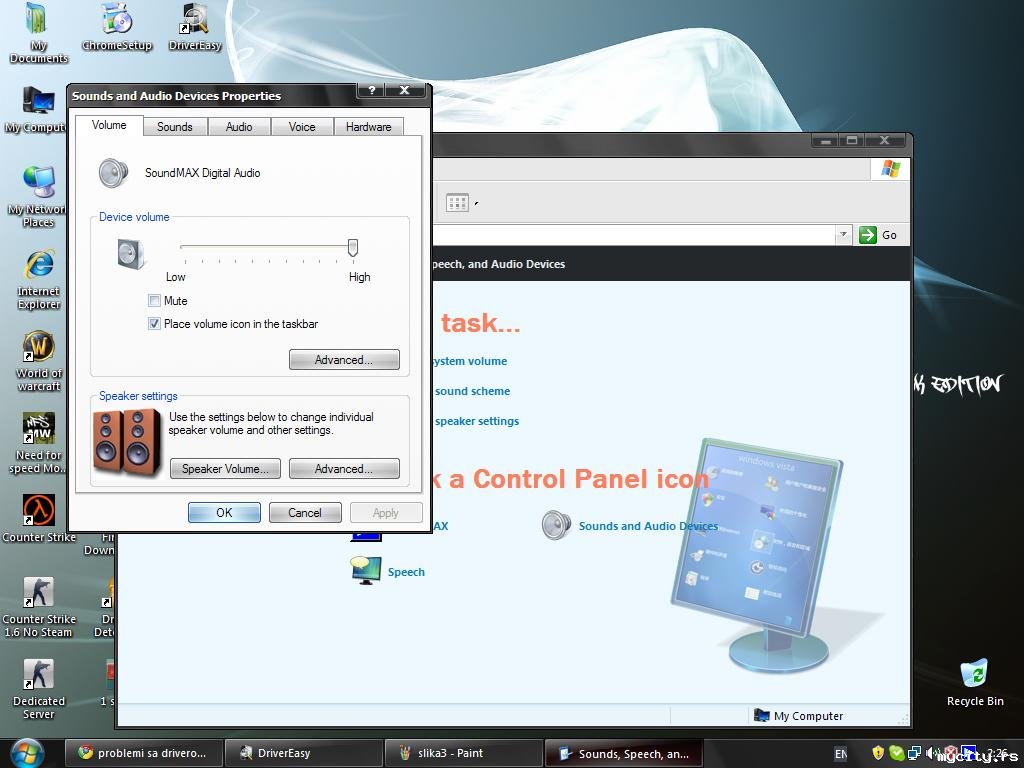The height and width of the screenshot is (768, 1024).
Task: Click the dialog help question mark button
Action: pyautogui.click(x=372, y=90)
